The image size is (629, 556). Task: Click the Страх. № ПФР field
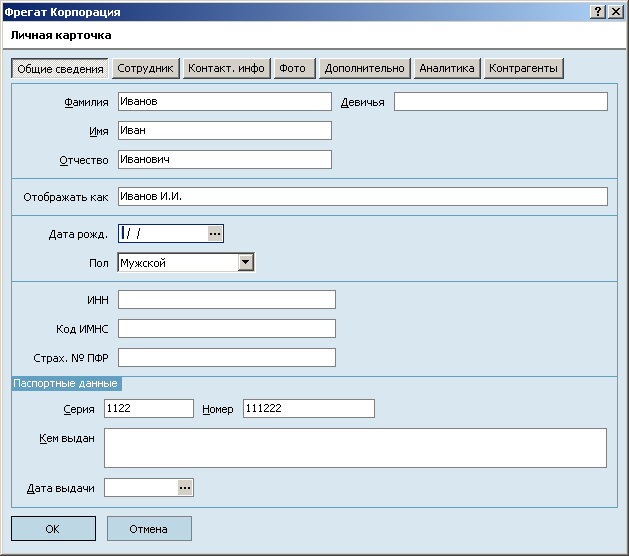click(x=227, y=357)
